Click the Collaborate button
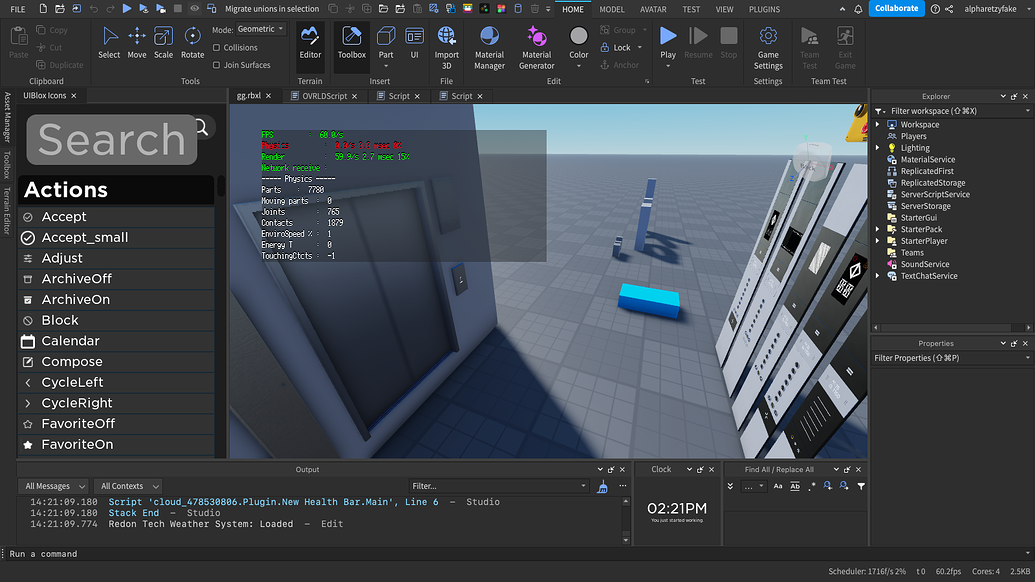The image size is (1035, 582). click(895, 8)
